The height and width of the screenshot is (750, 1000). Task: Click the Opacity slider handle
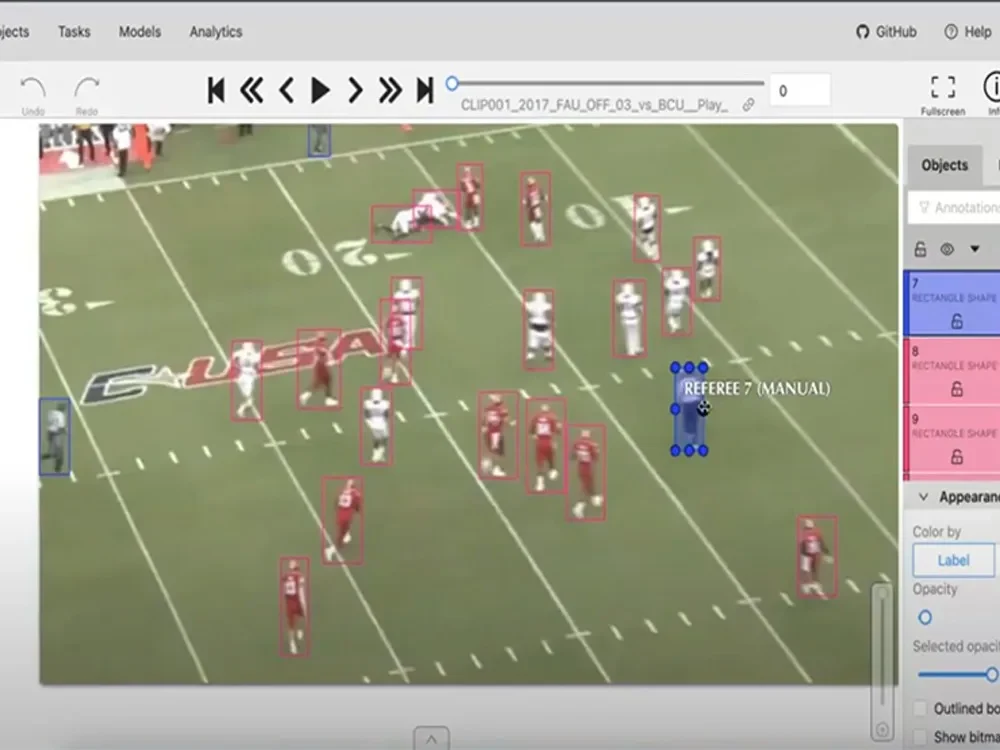[925, 617]
